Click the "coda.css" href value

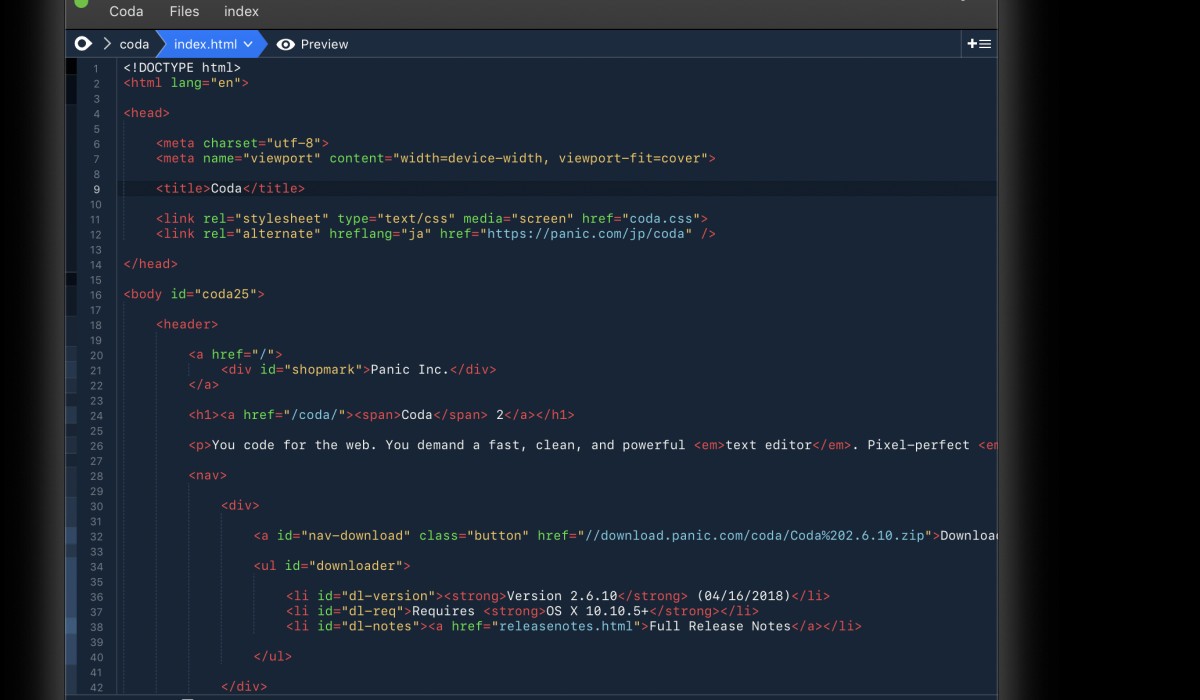660,218
